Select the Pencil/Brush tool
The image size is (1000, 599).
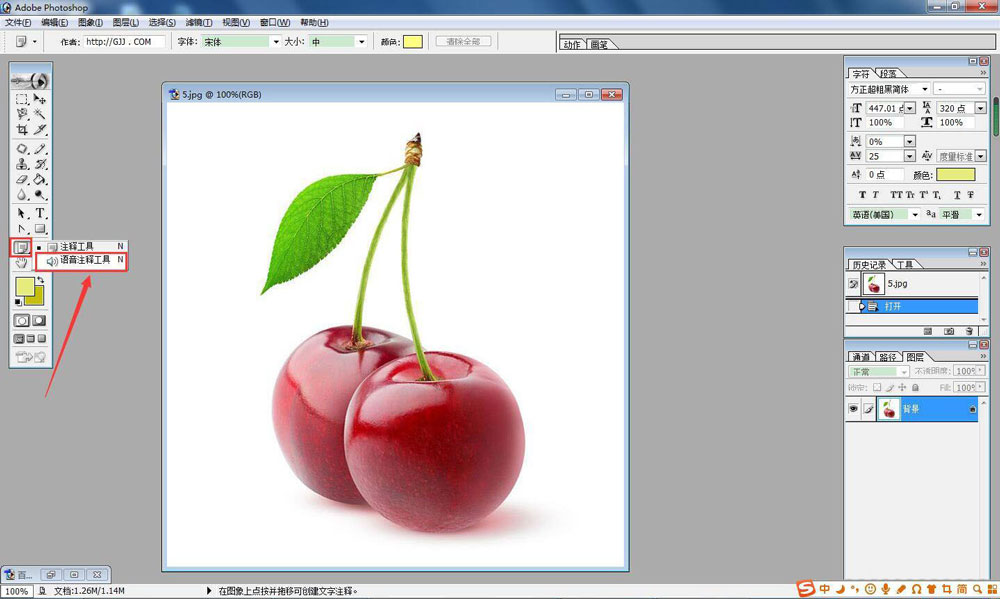click(40, 149)
